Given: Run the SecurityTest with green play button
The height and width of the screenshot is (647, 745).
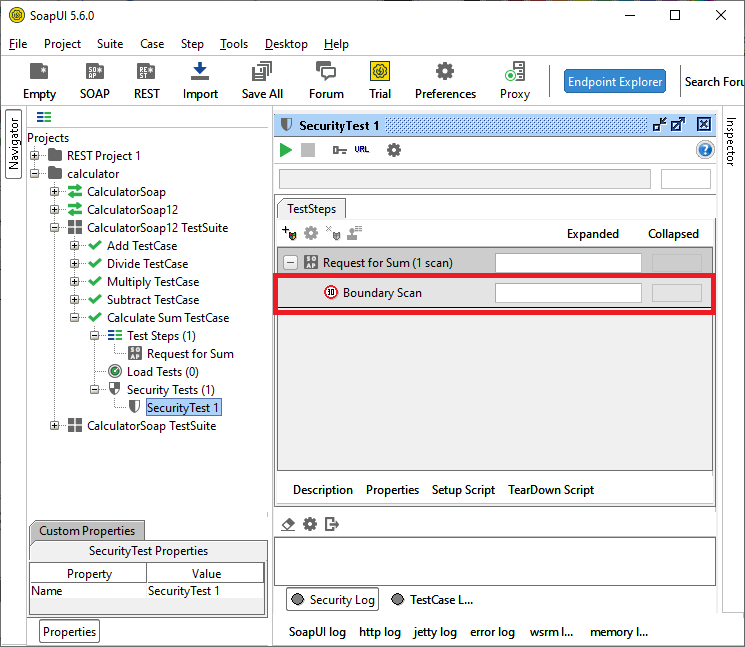Looking at the screenshot, I should pos(286,150).
